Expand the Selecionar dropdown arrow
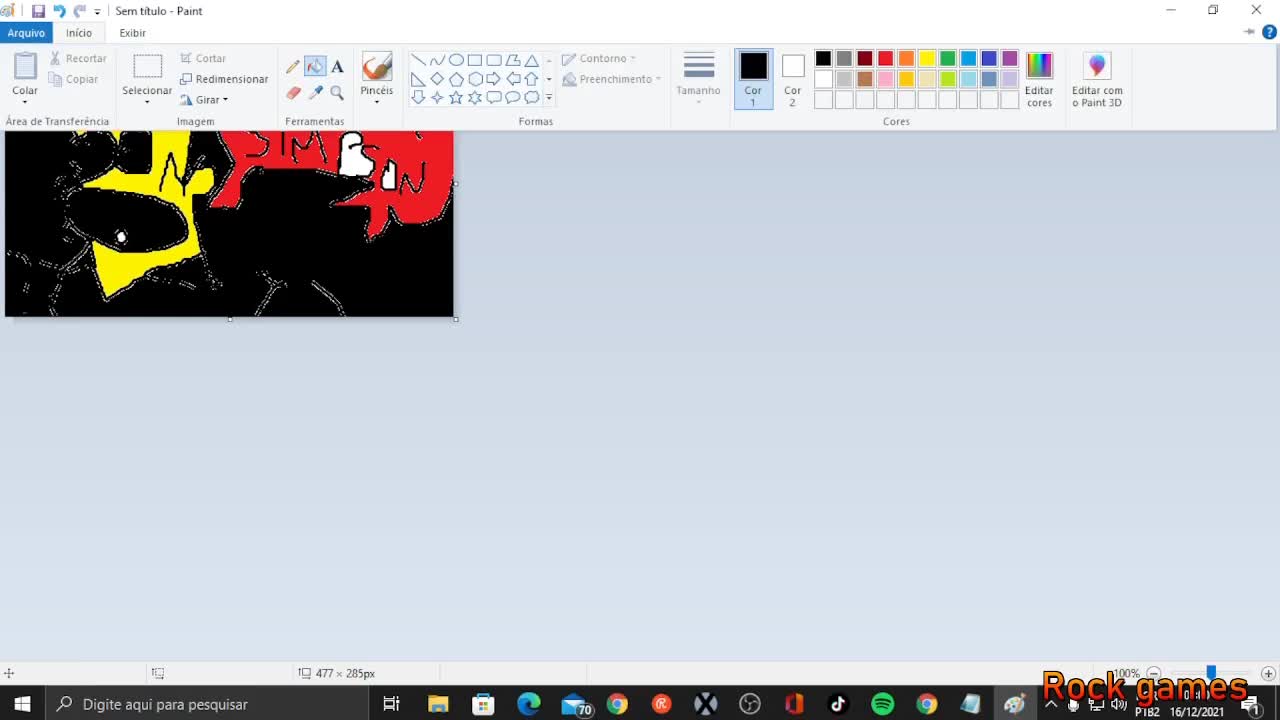Screen dimensions: 1280x720 (x=147, y=102)
